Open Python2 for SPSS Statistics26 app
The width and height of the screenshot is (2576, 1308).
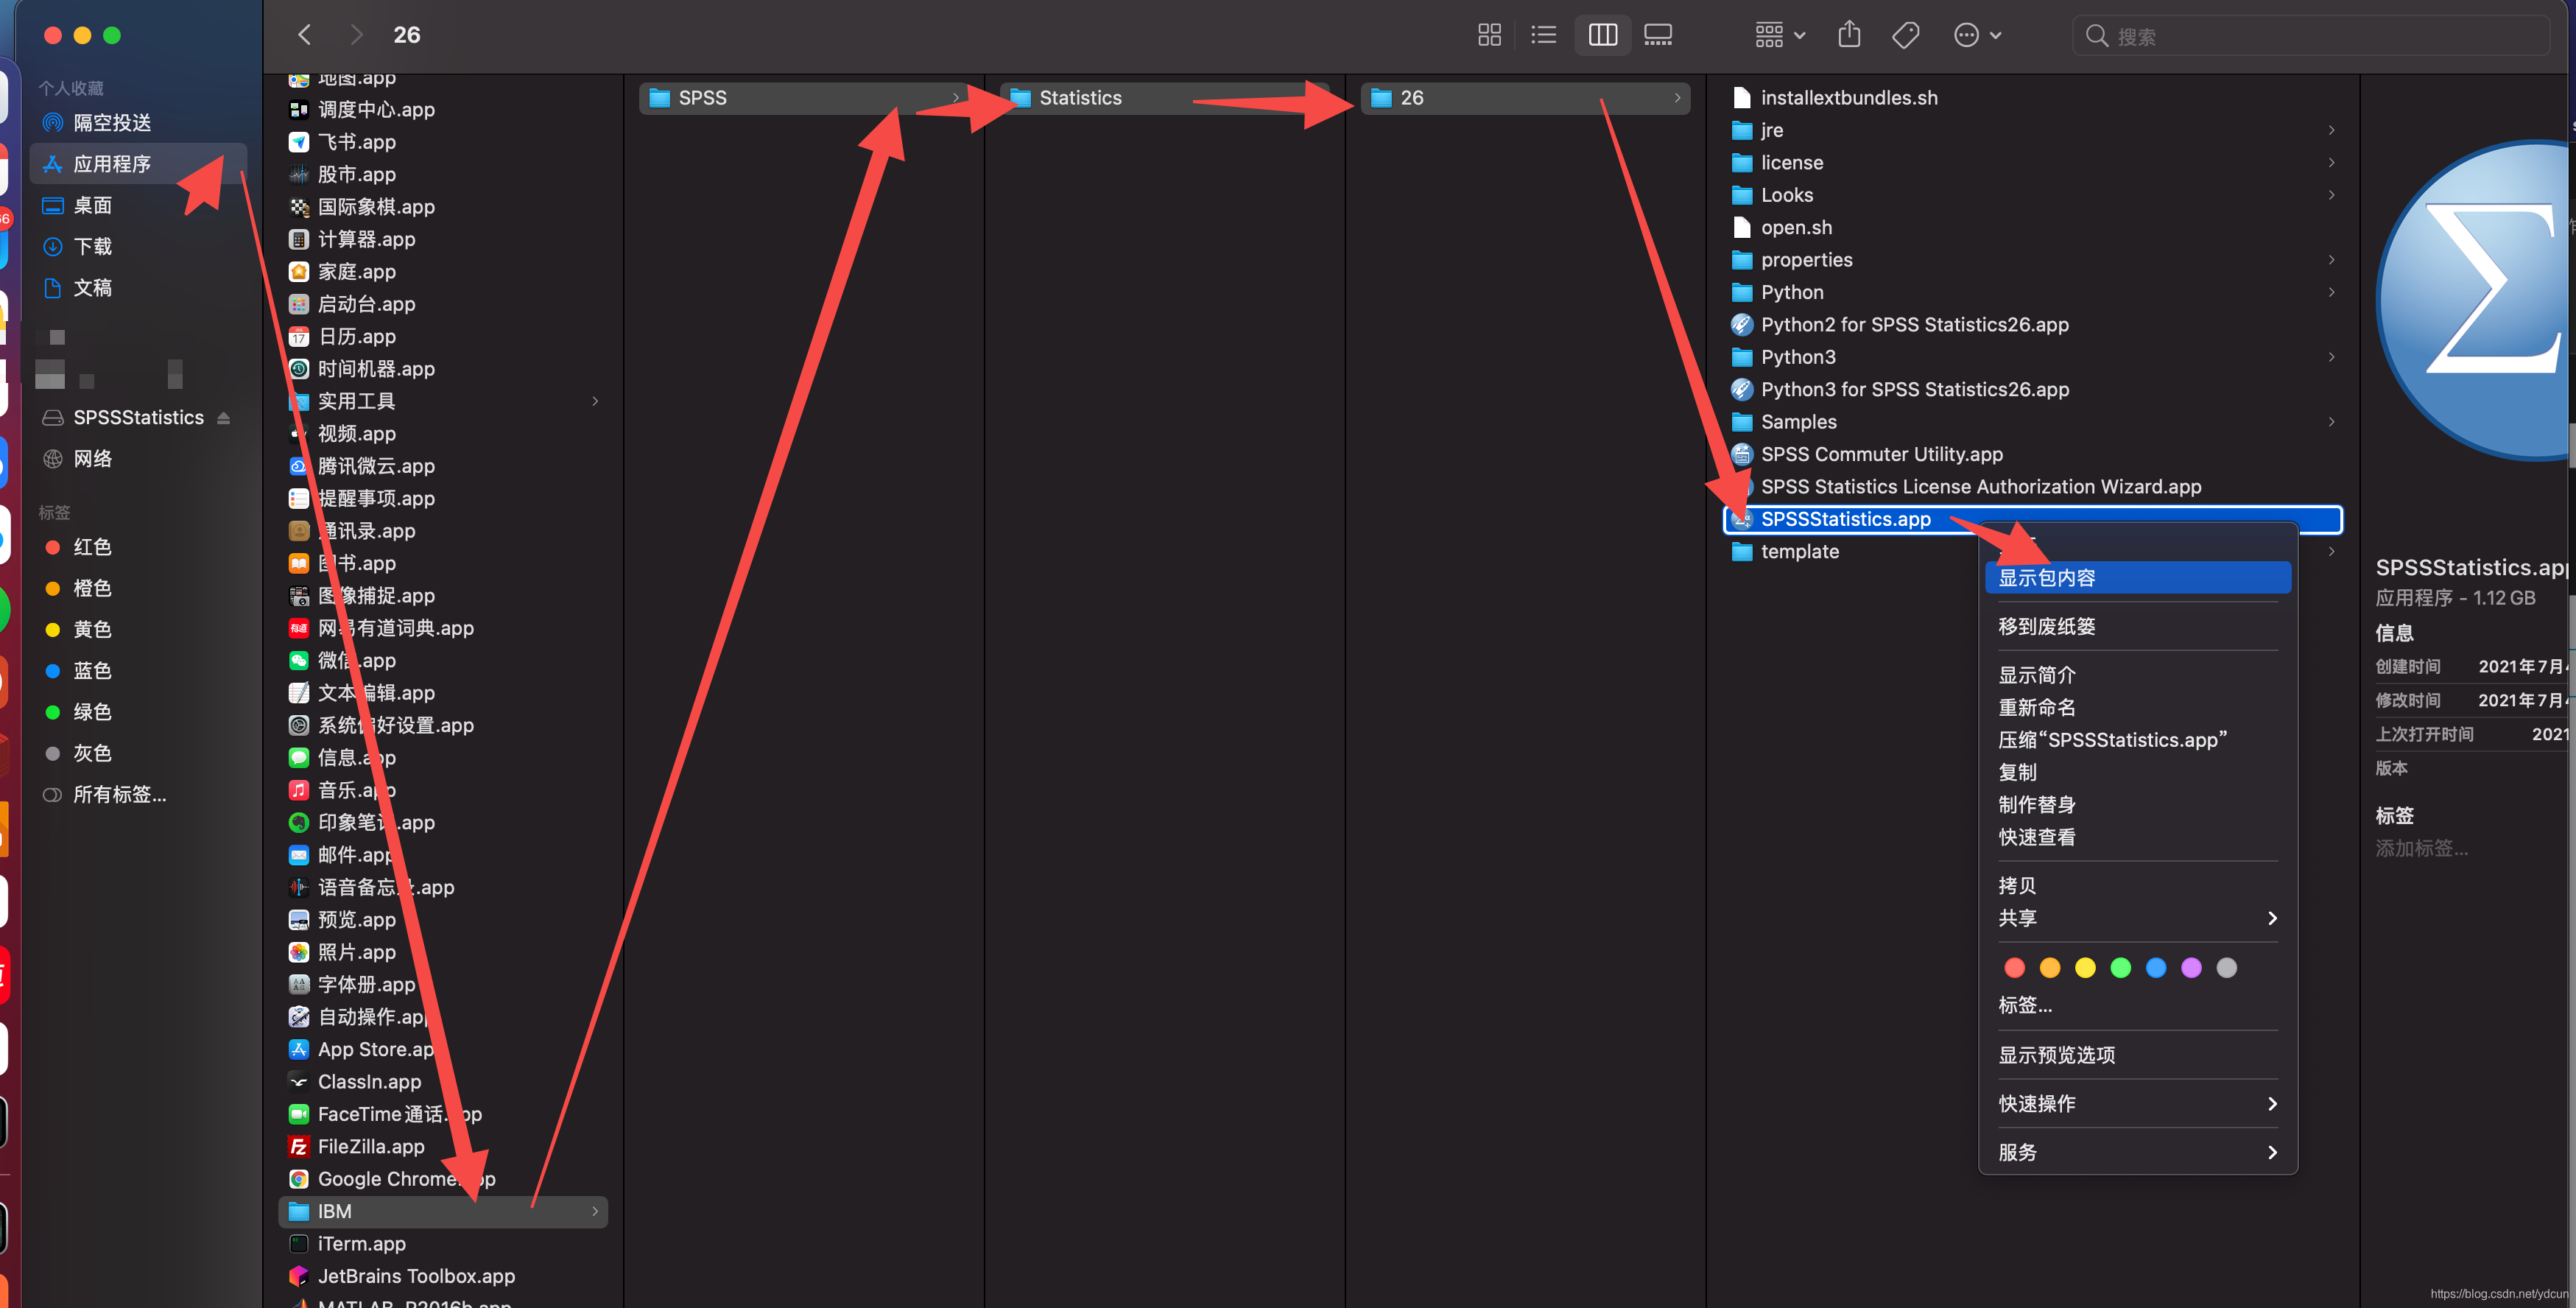coord(1915,323)
